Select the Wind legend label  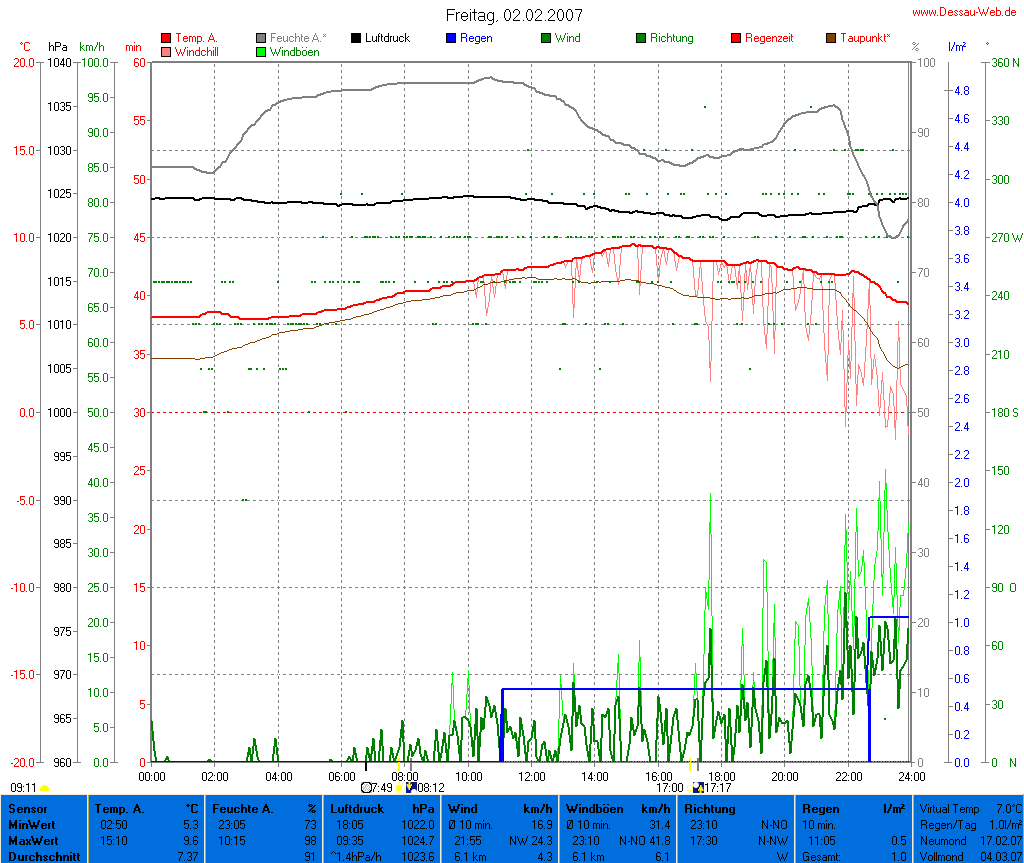pyautogui.click(x=567, y=38)
